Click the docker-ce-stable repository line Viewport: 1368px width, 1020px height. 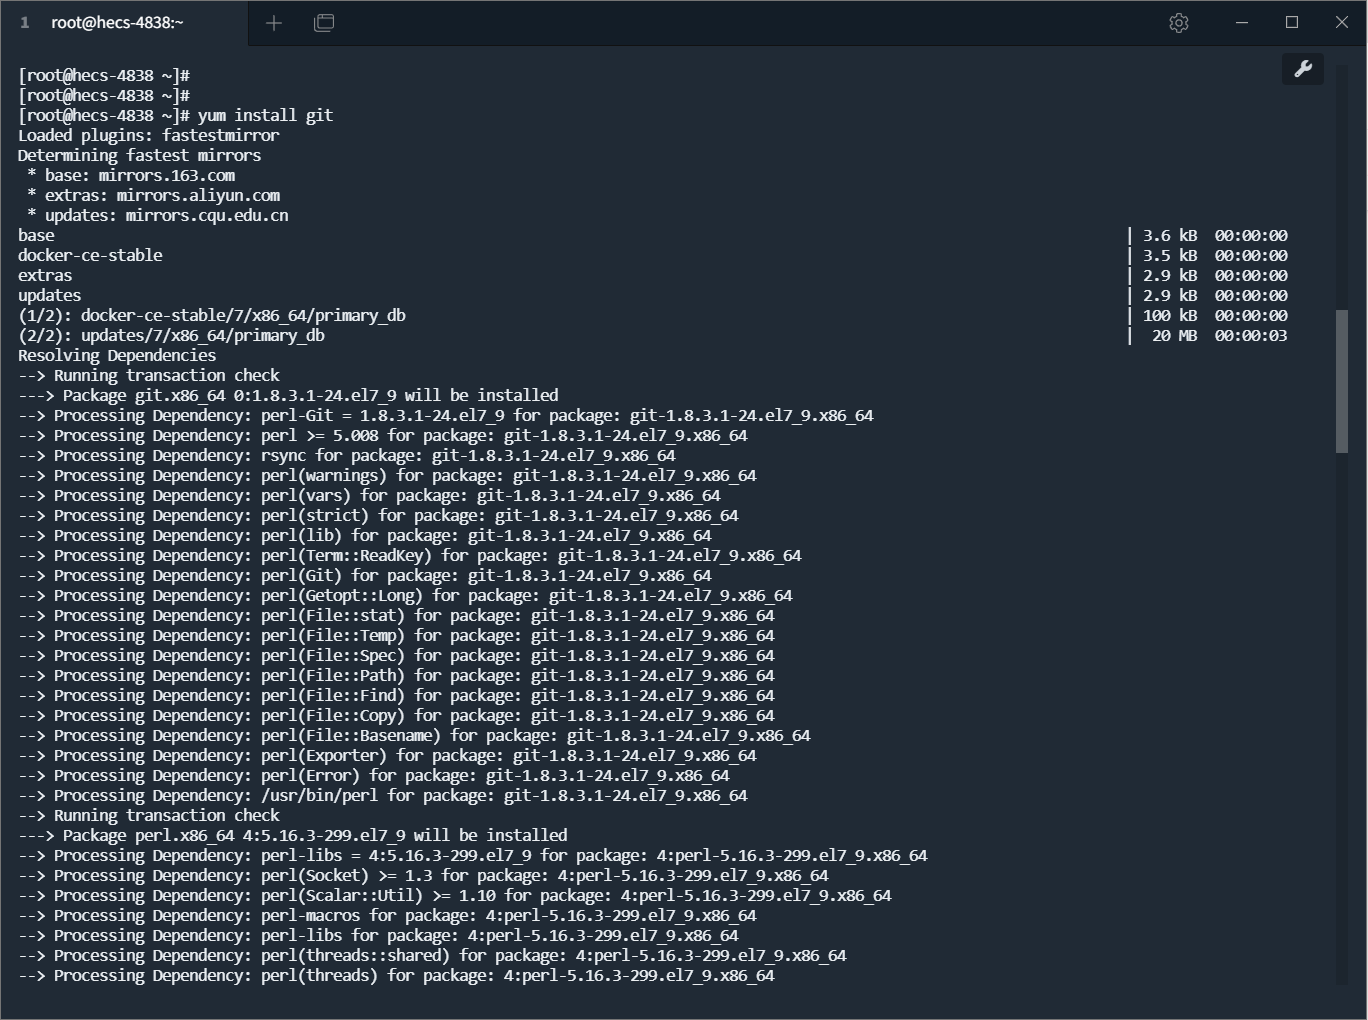pos(90,255)
